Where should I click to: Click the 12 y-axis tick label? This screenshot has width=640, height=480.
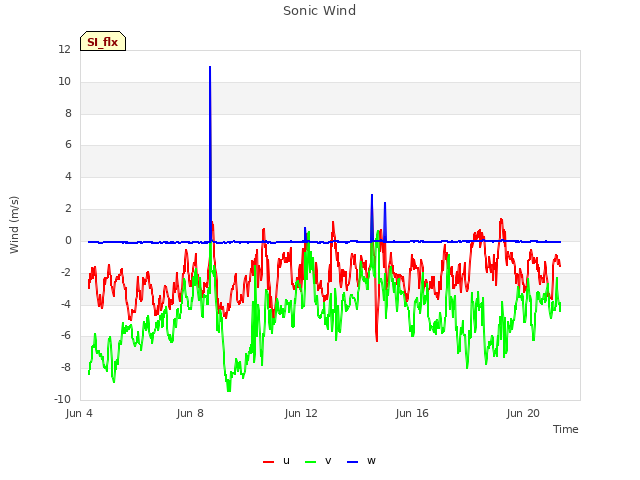pos(64,50)
